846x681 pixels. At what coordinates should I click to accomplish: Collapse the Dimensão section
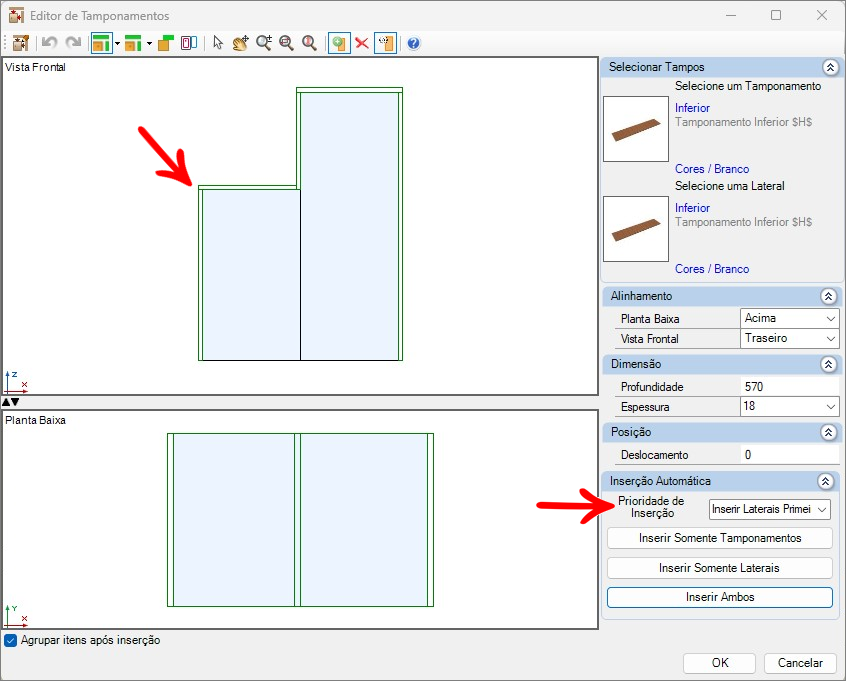[x=828, y=364]
